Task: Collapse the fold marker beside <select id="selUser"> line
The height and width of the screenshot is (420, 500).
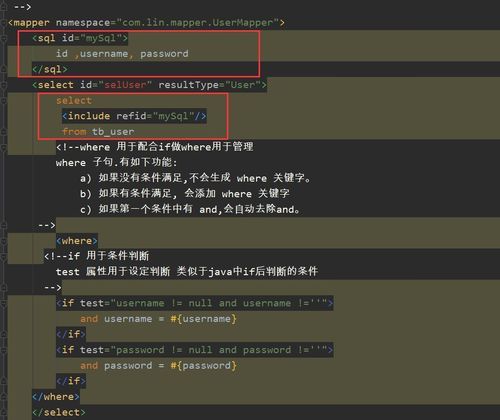Action: (x=4, y=85)
